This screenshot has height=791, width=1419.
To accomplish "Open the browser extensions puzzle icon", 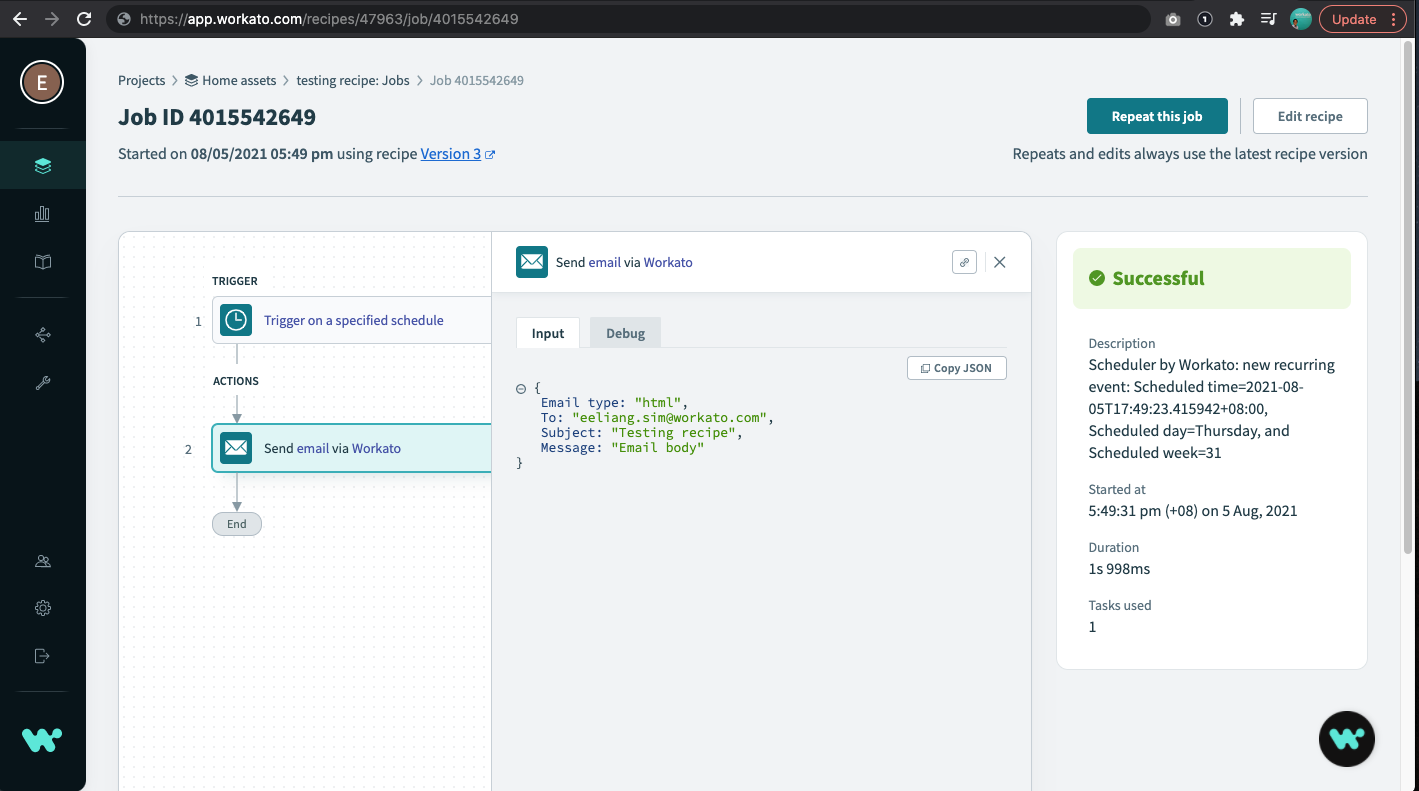I will (1237, 19).
